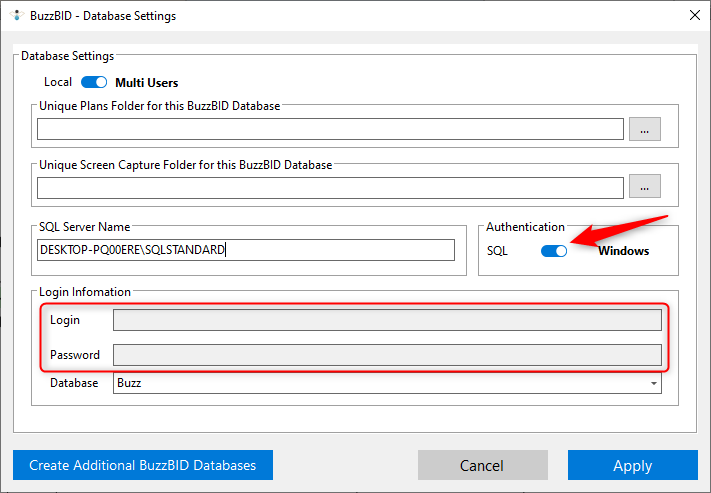Click the Multi Users label
The width and height of the screenshot is (711, 493).
(x=147, y=82)
